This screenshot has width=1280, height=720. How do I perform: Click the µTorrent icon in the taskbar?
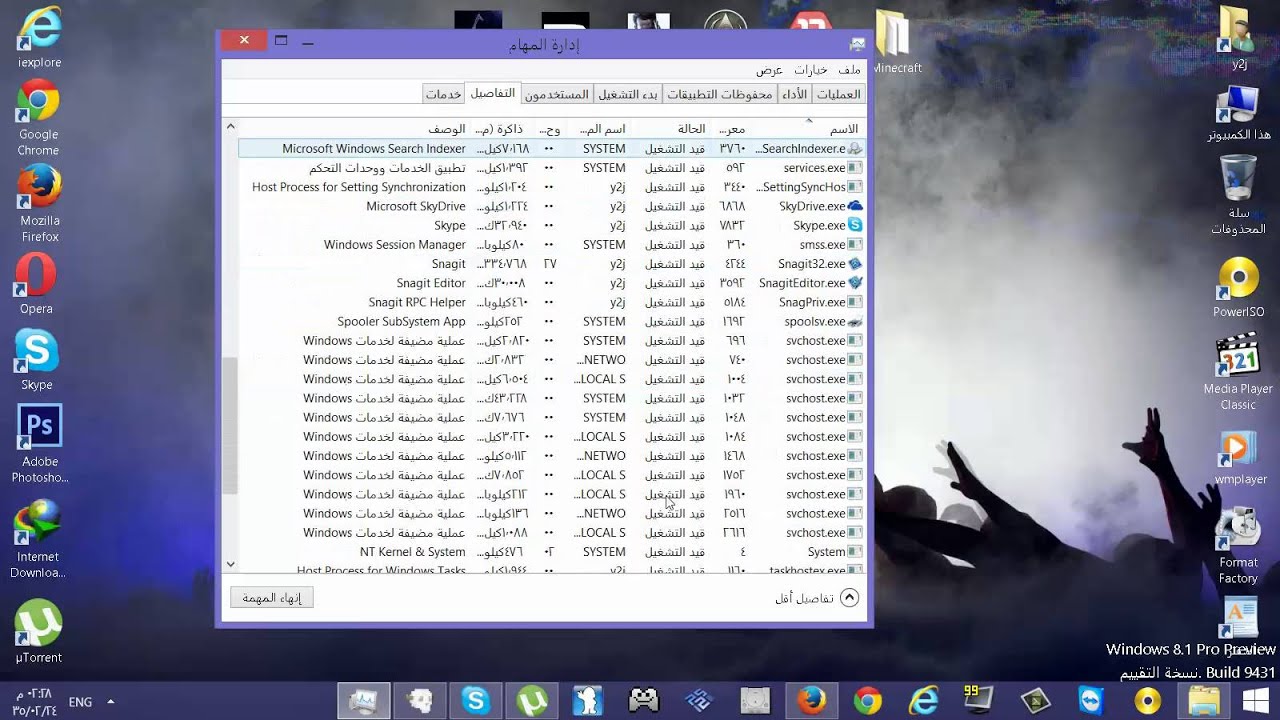point(531,700)
